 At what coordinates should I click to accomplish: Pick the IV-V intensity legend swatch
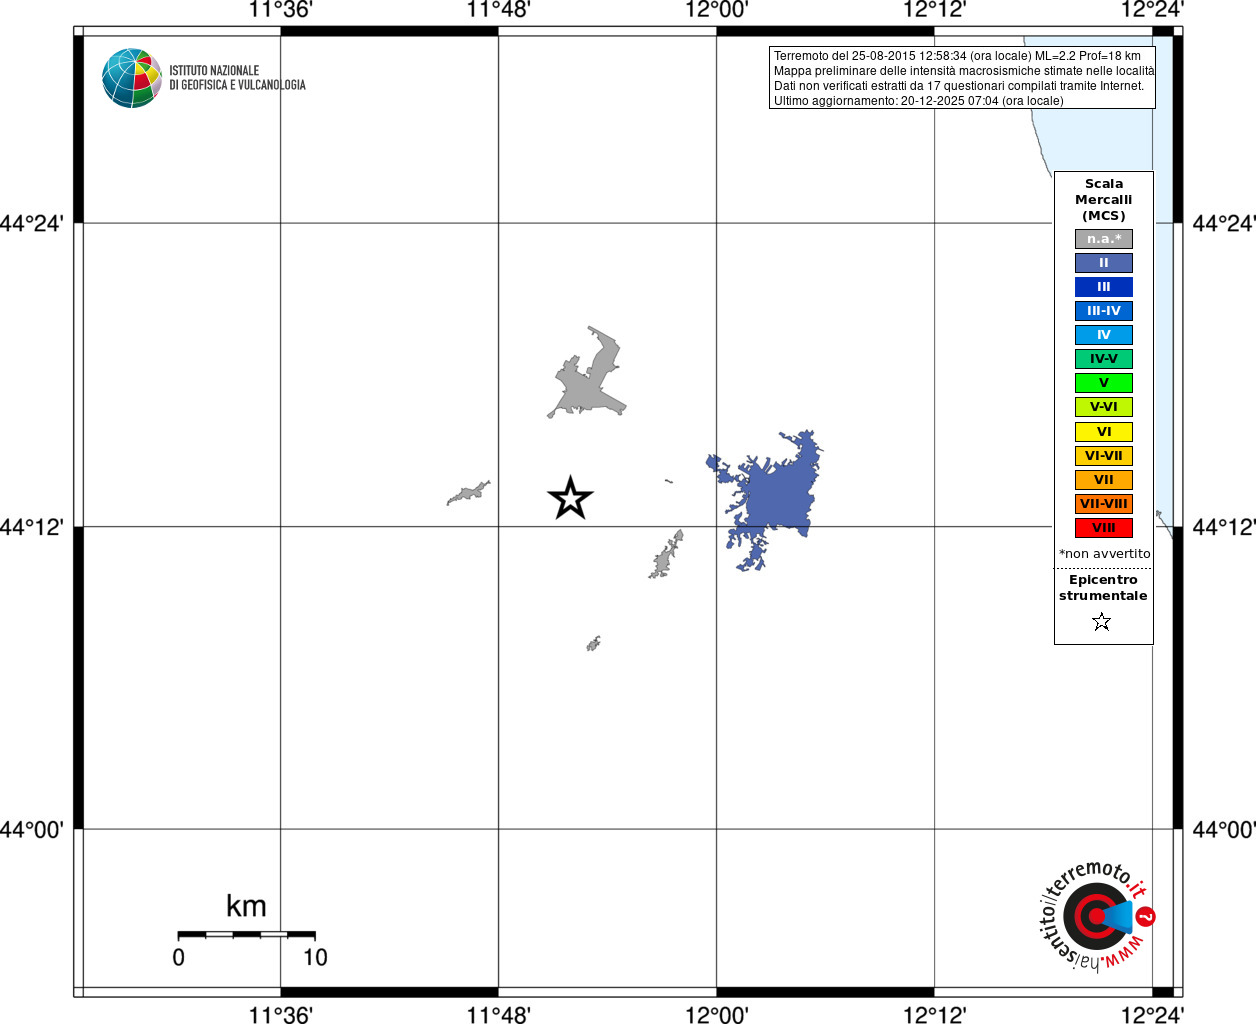1104,359
